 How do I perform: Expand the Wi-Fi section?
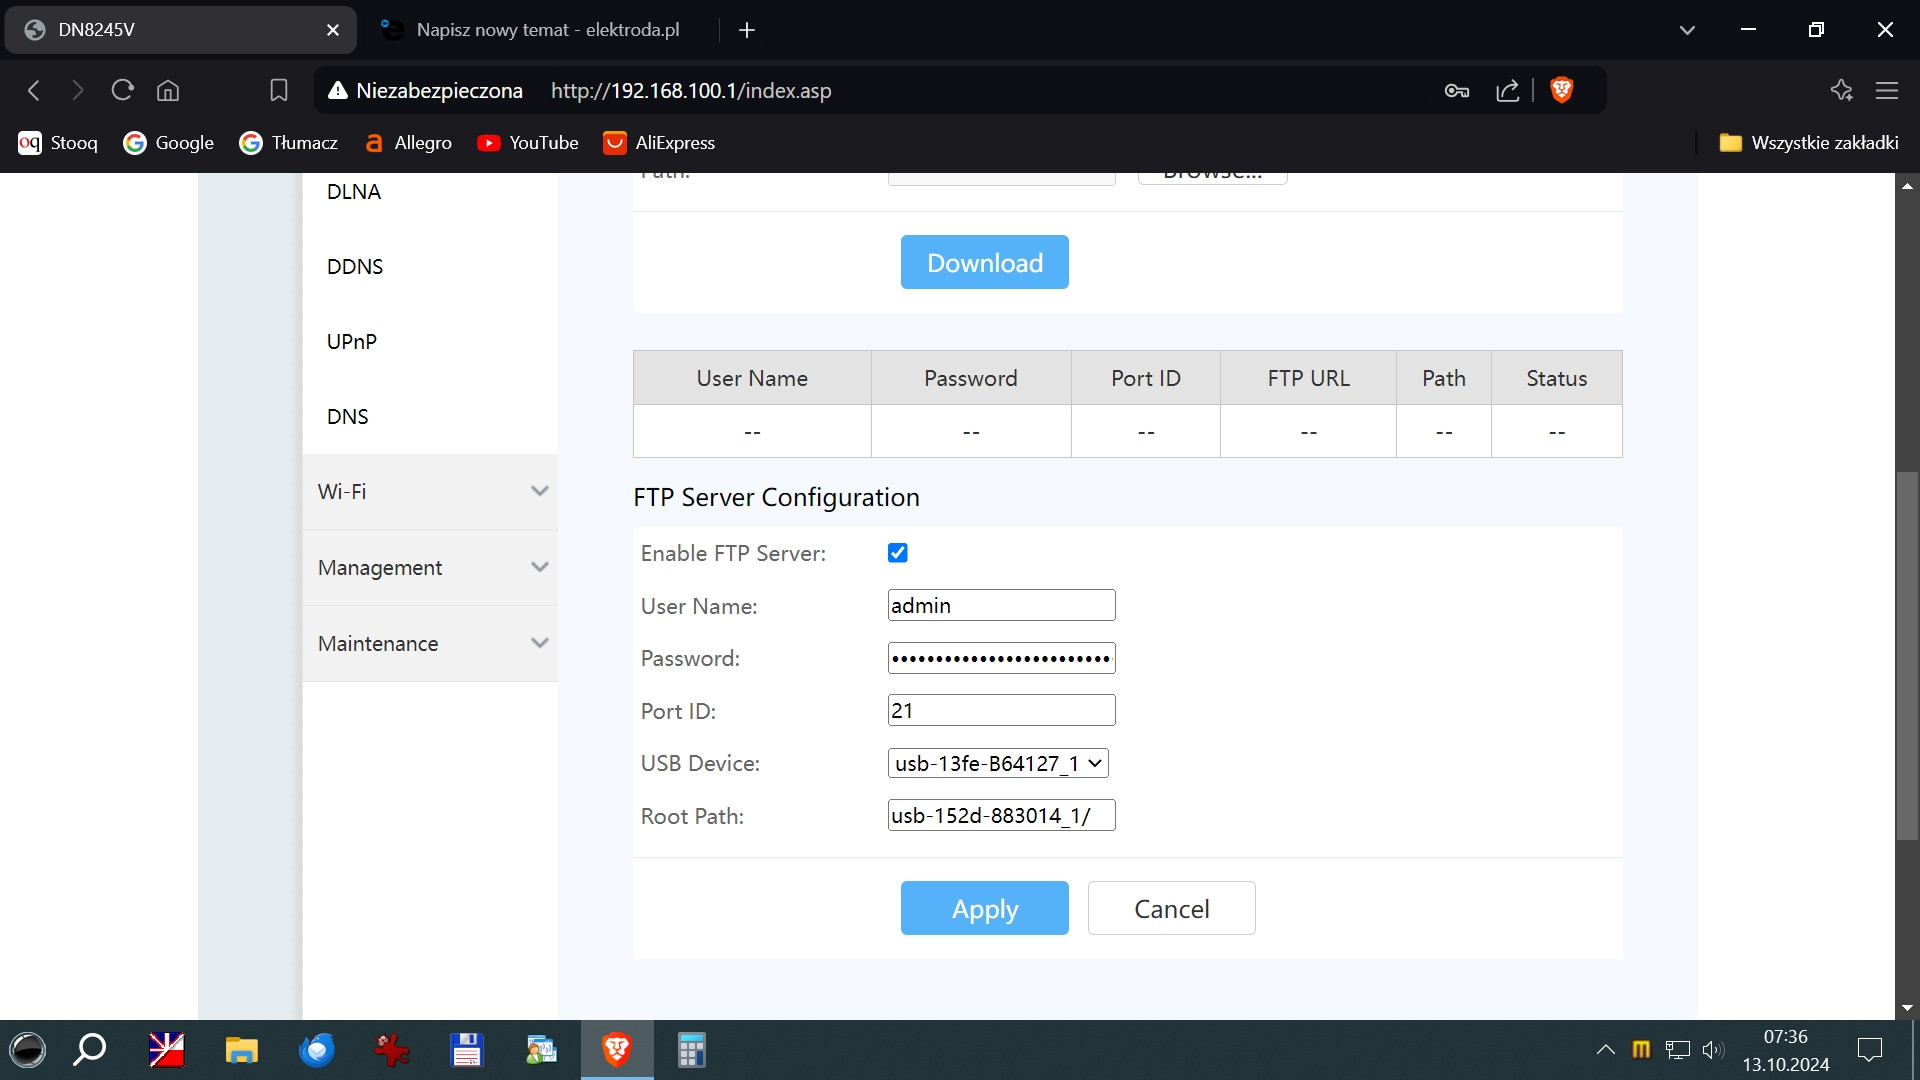(x=430, y=491)
